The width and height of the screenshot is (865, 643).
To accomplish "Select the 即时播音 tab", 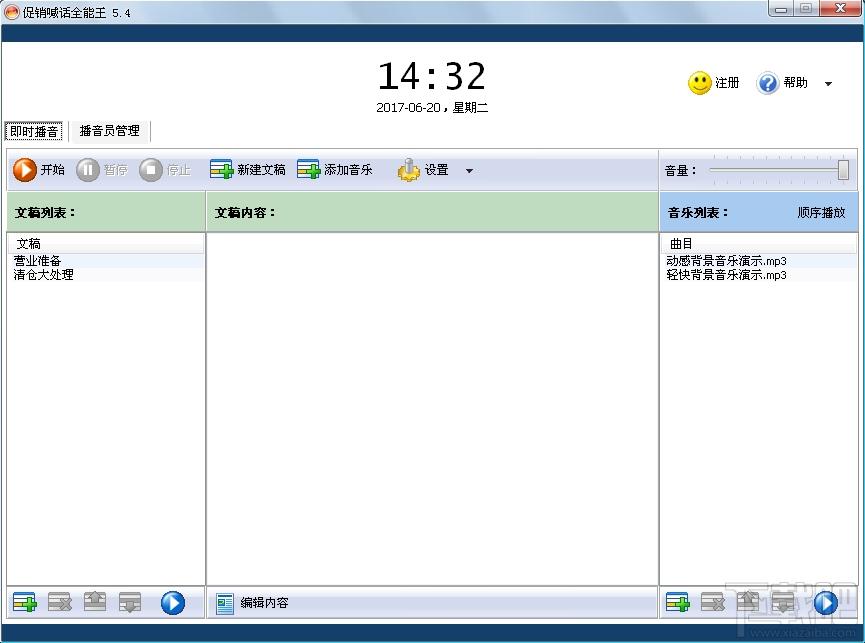I will point(34,131).
